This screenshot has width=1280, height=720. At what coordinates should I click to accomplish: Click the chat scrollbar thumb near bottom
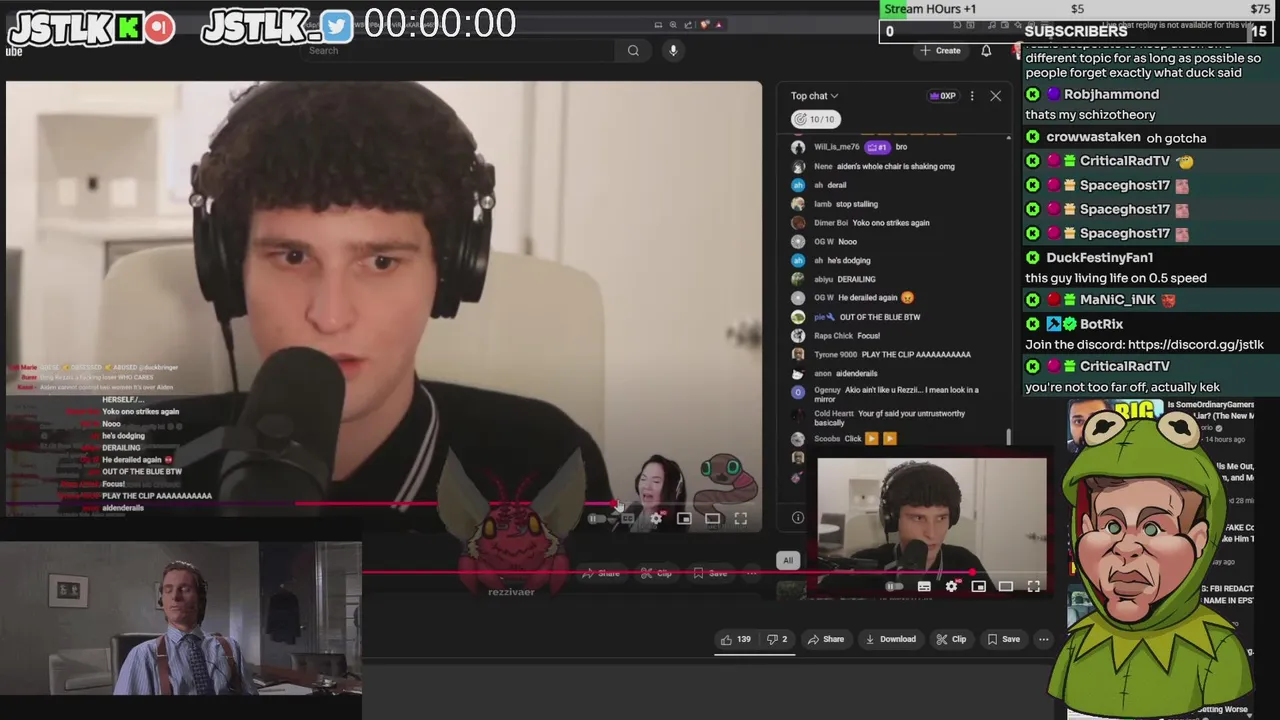[x=1008, y=437]
